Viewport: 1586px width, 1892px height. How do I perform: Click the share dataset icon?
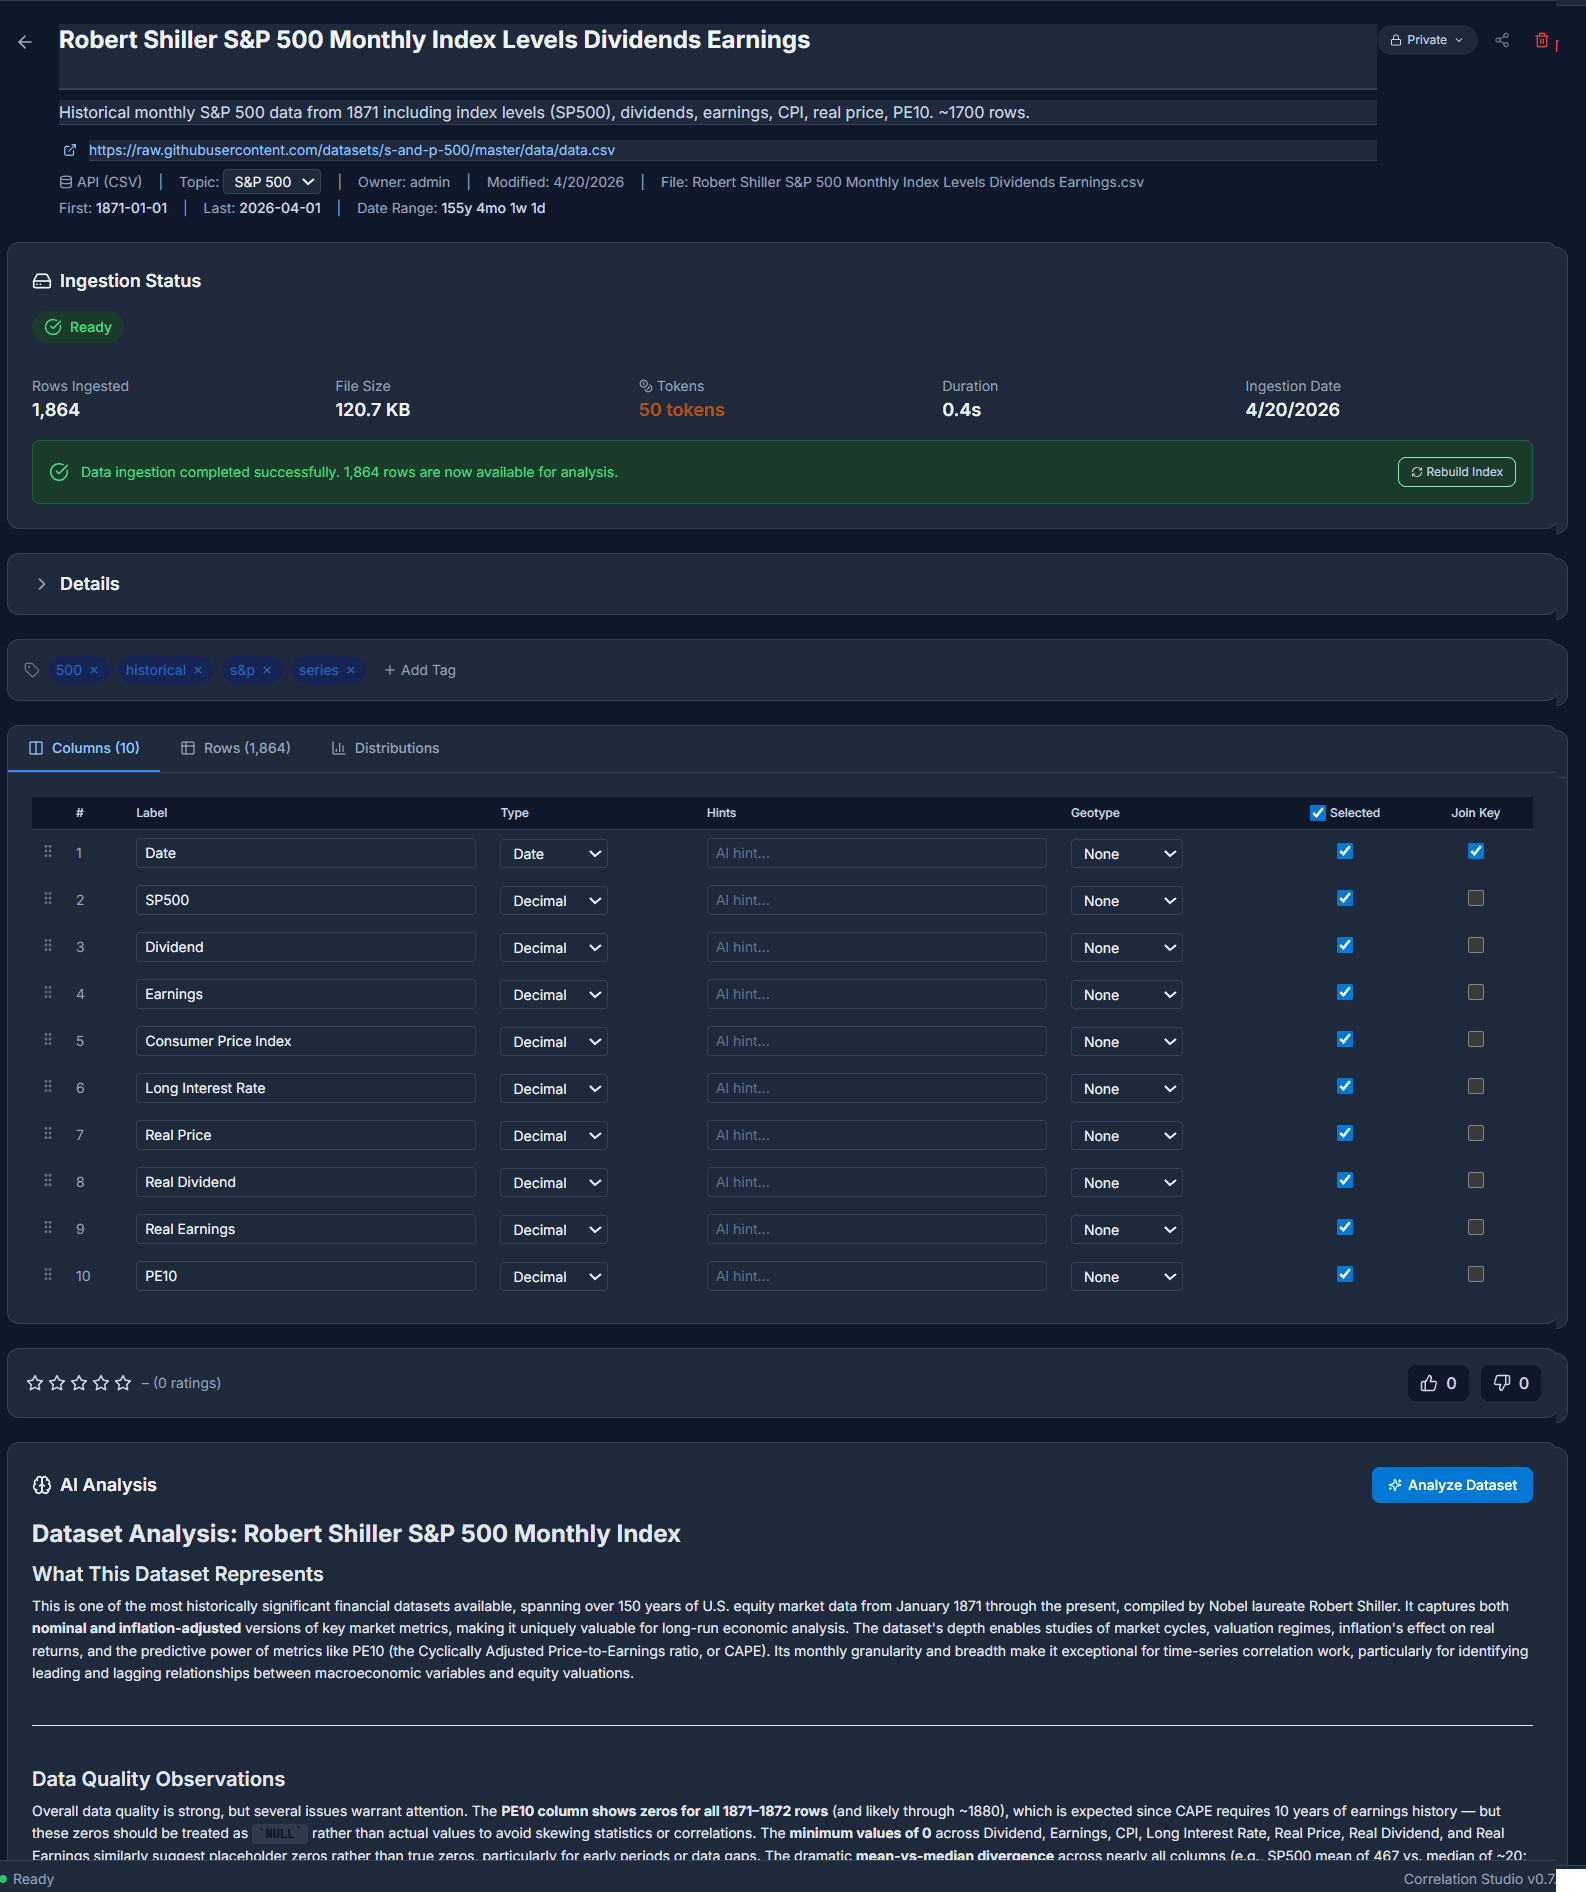coord(1502,40)
